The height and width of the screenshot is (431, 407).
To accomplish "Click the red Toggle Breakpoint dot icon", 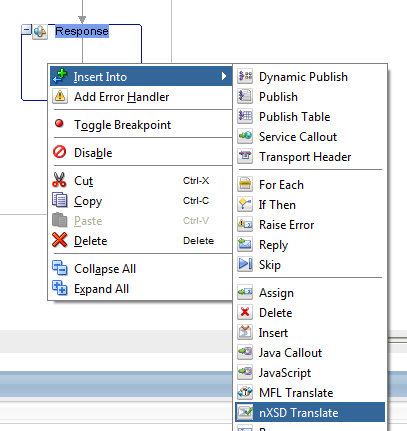I will [x=59, y=124].
